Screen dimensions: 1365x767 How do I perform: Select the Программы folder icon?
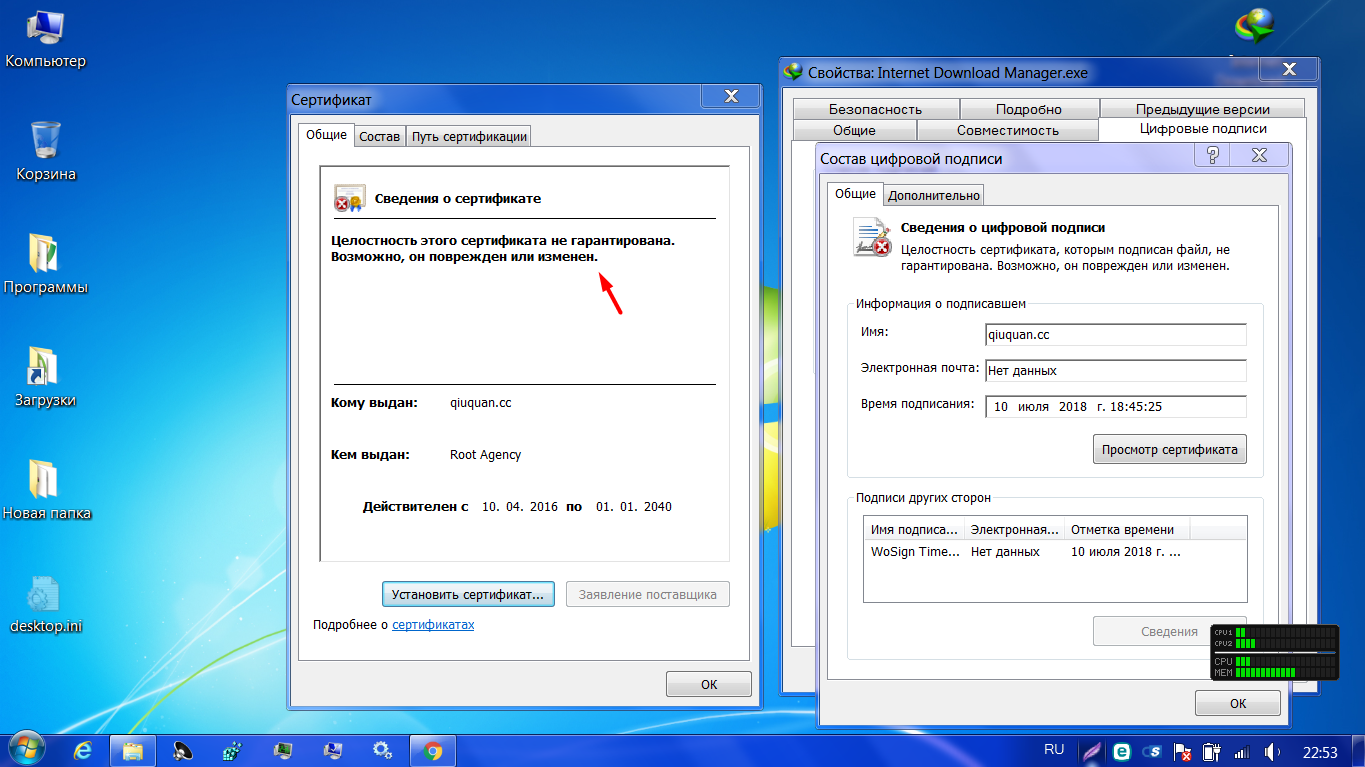click(x=45, y=264)
